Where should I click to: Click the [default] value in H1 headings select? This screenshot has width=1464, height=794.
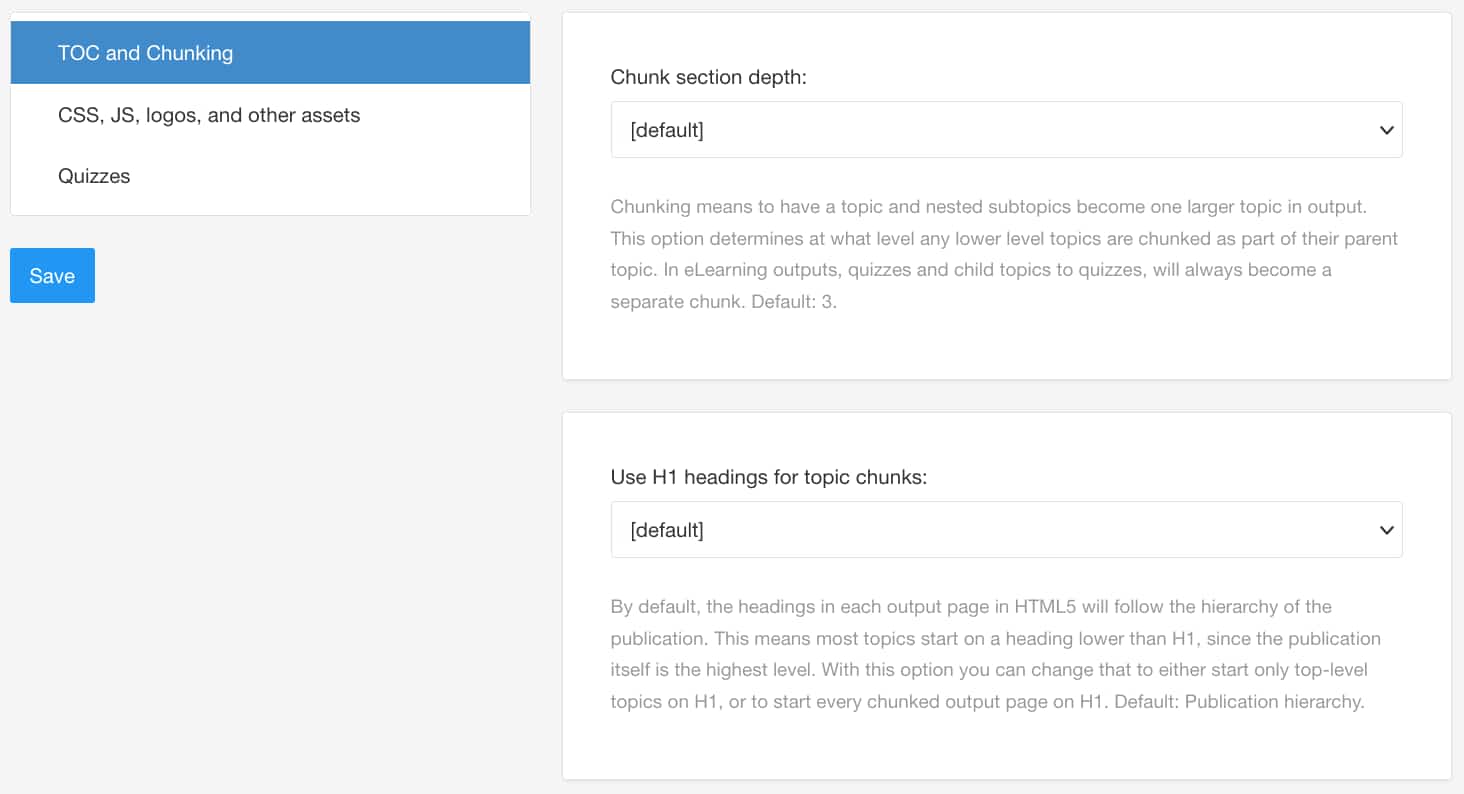pyautogui.click(x=667, y=530)
